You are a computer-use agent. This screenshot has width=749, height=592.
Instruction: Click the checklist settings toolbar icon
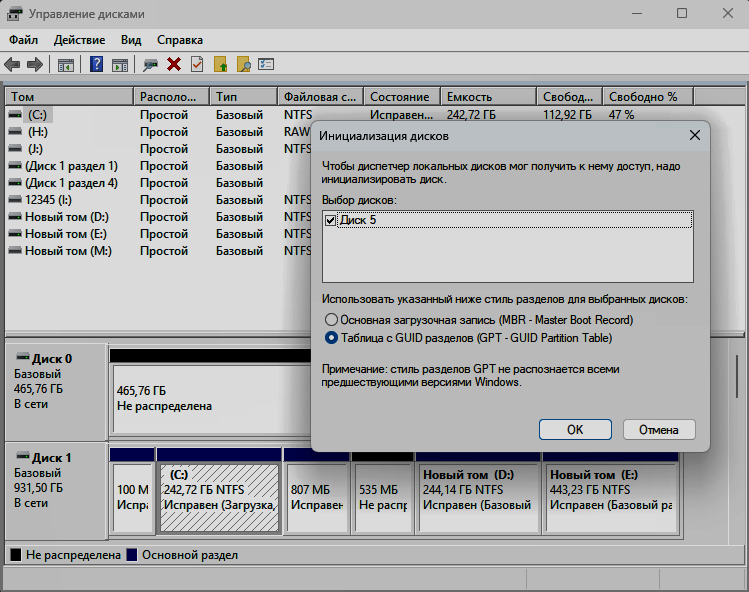(266, 64)
